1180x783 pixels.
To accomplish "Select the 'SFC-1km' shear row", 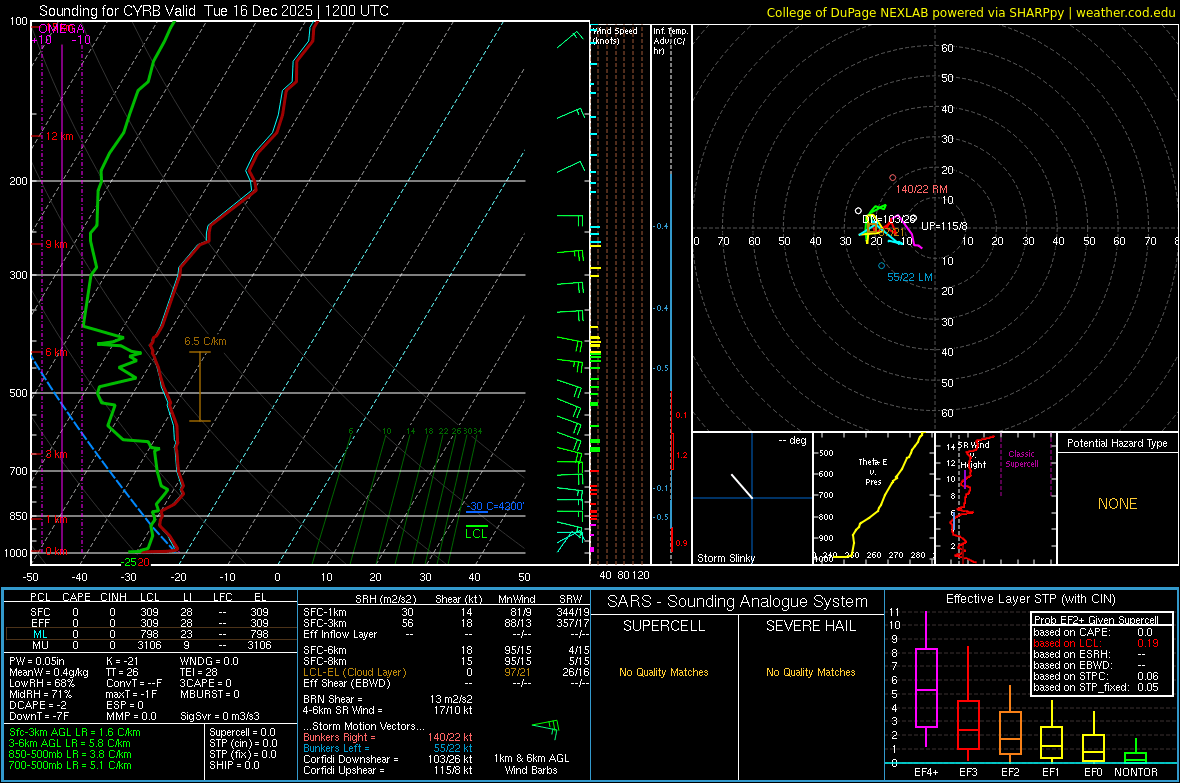I will (446, 612).
